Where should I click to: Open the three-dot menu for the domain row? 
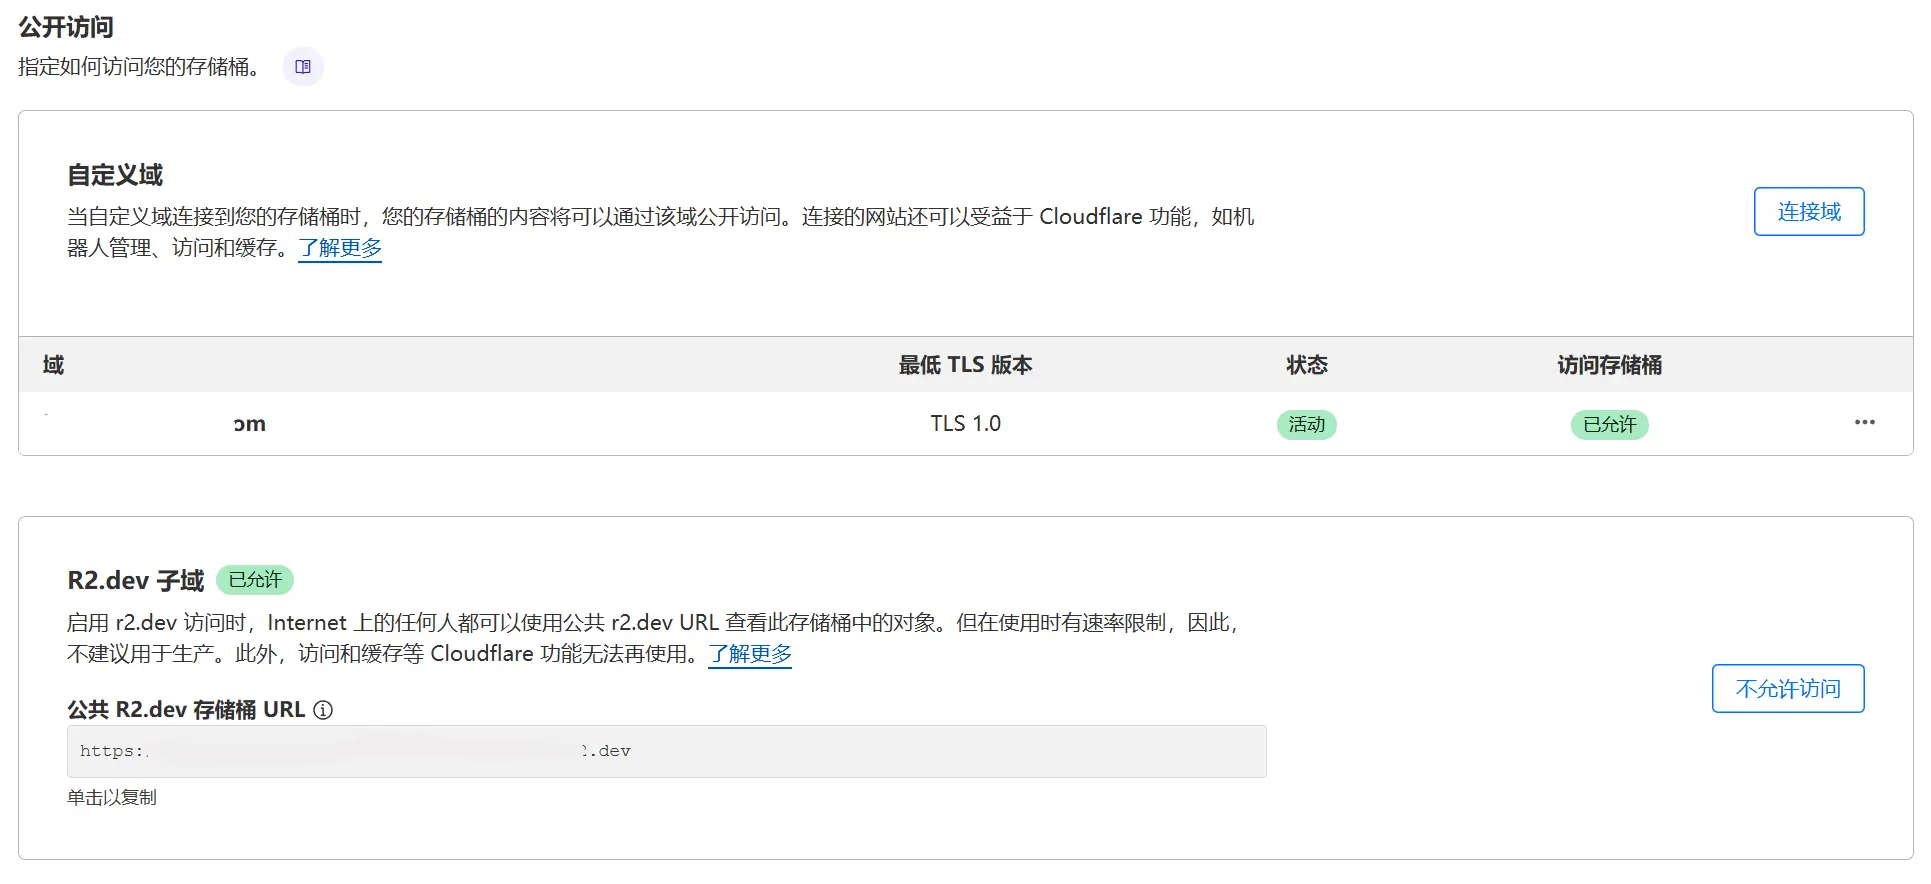pyautogui.click(x=1864, y=423)
